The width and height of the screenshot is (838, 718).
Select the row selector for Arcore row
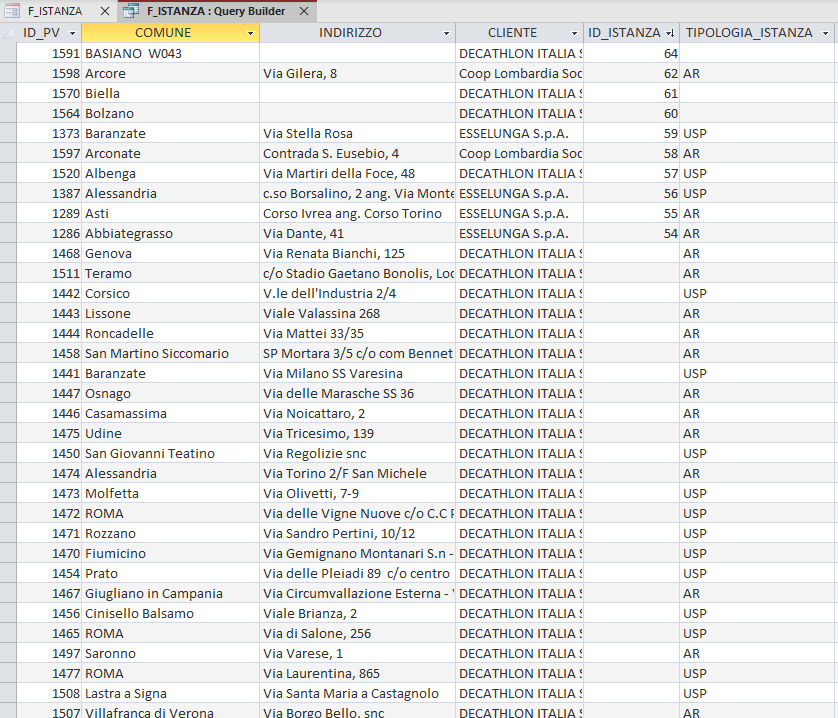pos(8,73)
